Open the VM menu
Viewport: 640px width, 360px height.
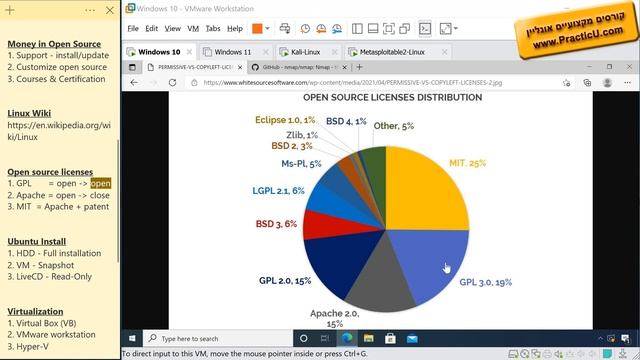click(x=193, y=29)
